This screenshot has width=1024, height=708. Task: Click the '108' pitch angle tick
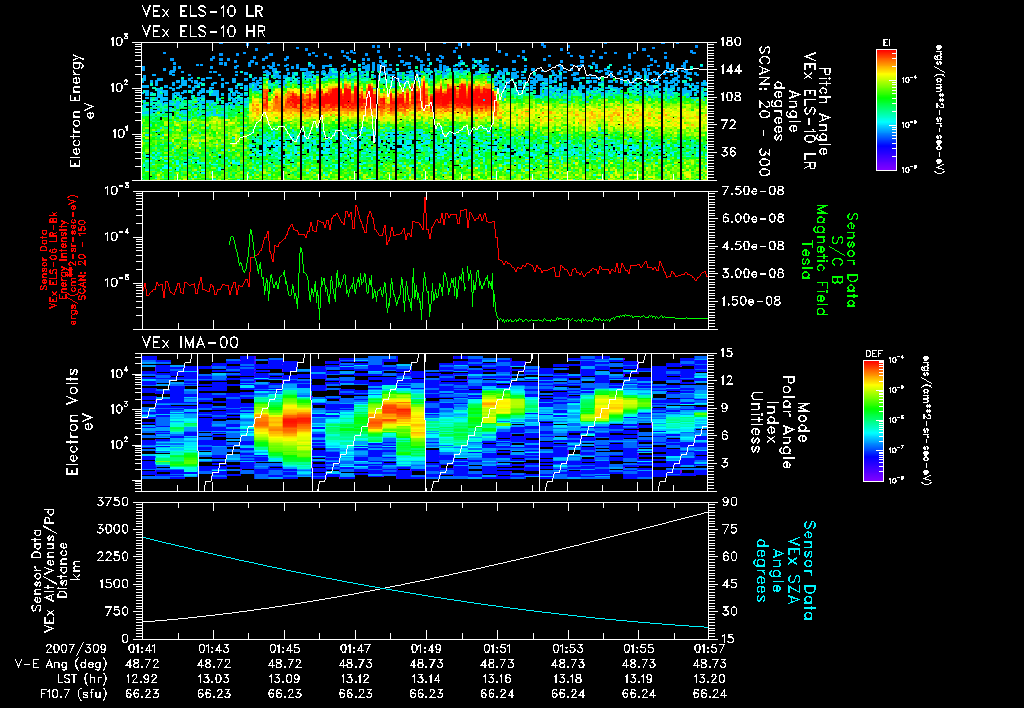coord(730,97)
